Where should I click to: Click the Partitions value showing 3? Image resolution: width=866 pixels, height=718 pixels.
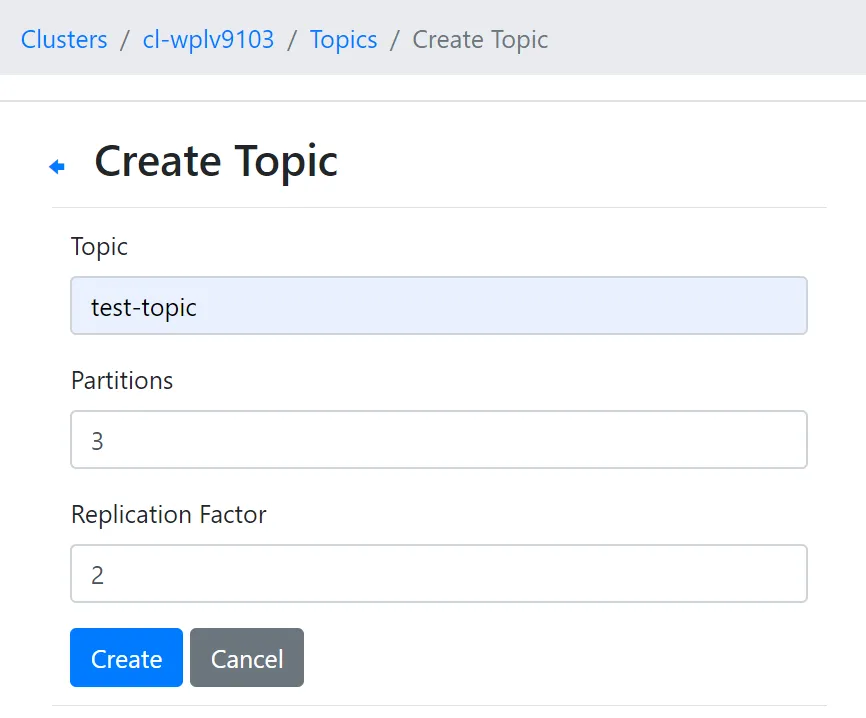click(x=438, y=440)
